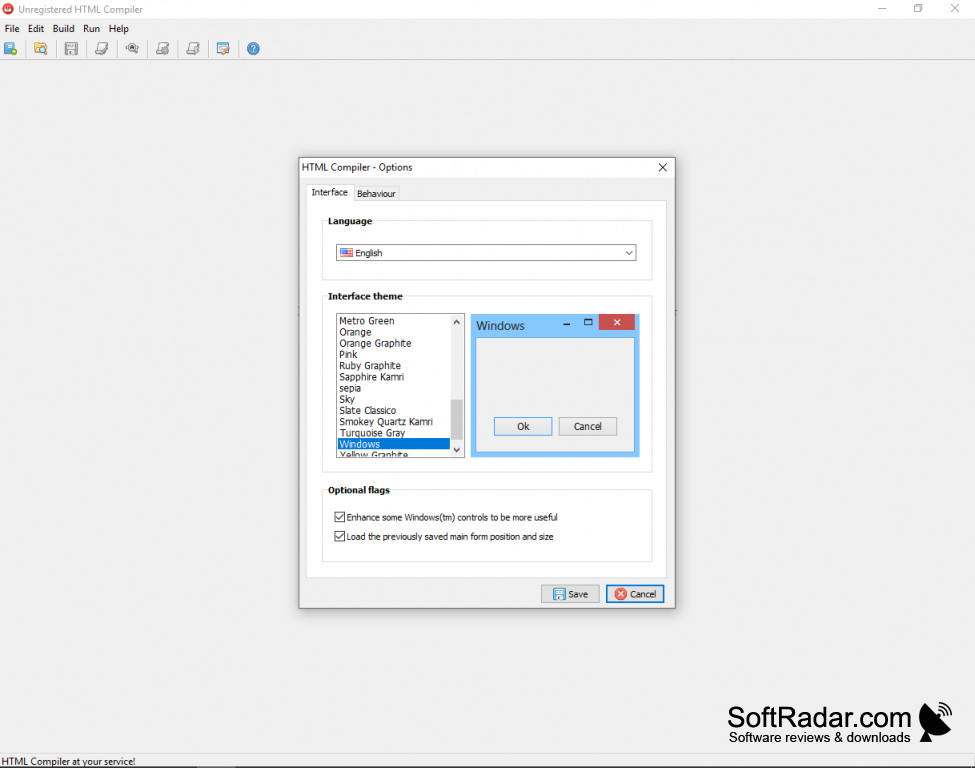Click the red X in theme preview
The image size is (975, 768).
click(617, 322)
